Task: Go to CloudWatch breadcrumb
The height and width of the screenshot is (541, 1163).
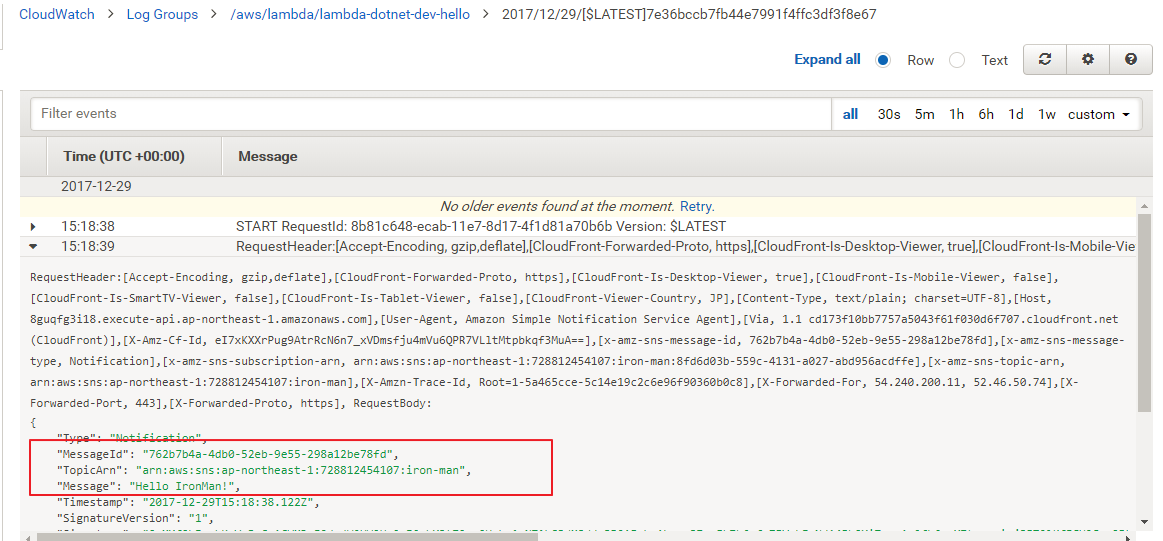Action: click(x=58, y=14)
